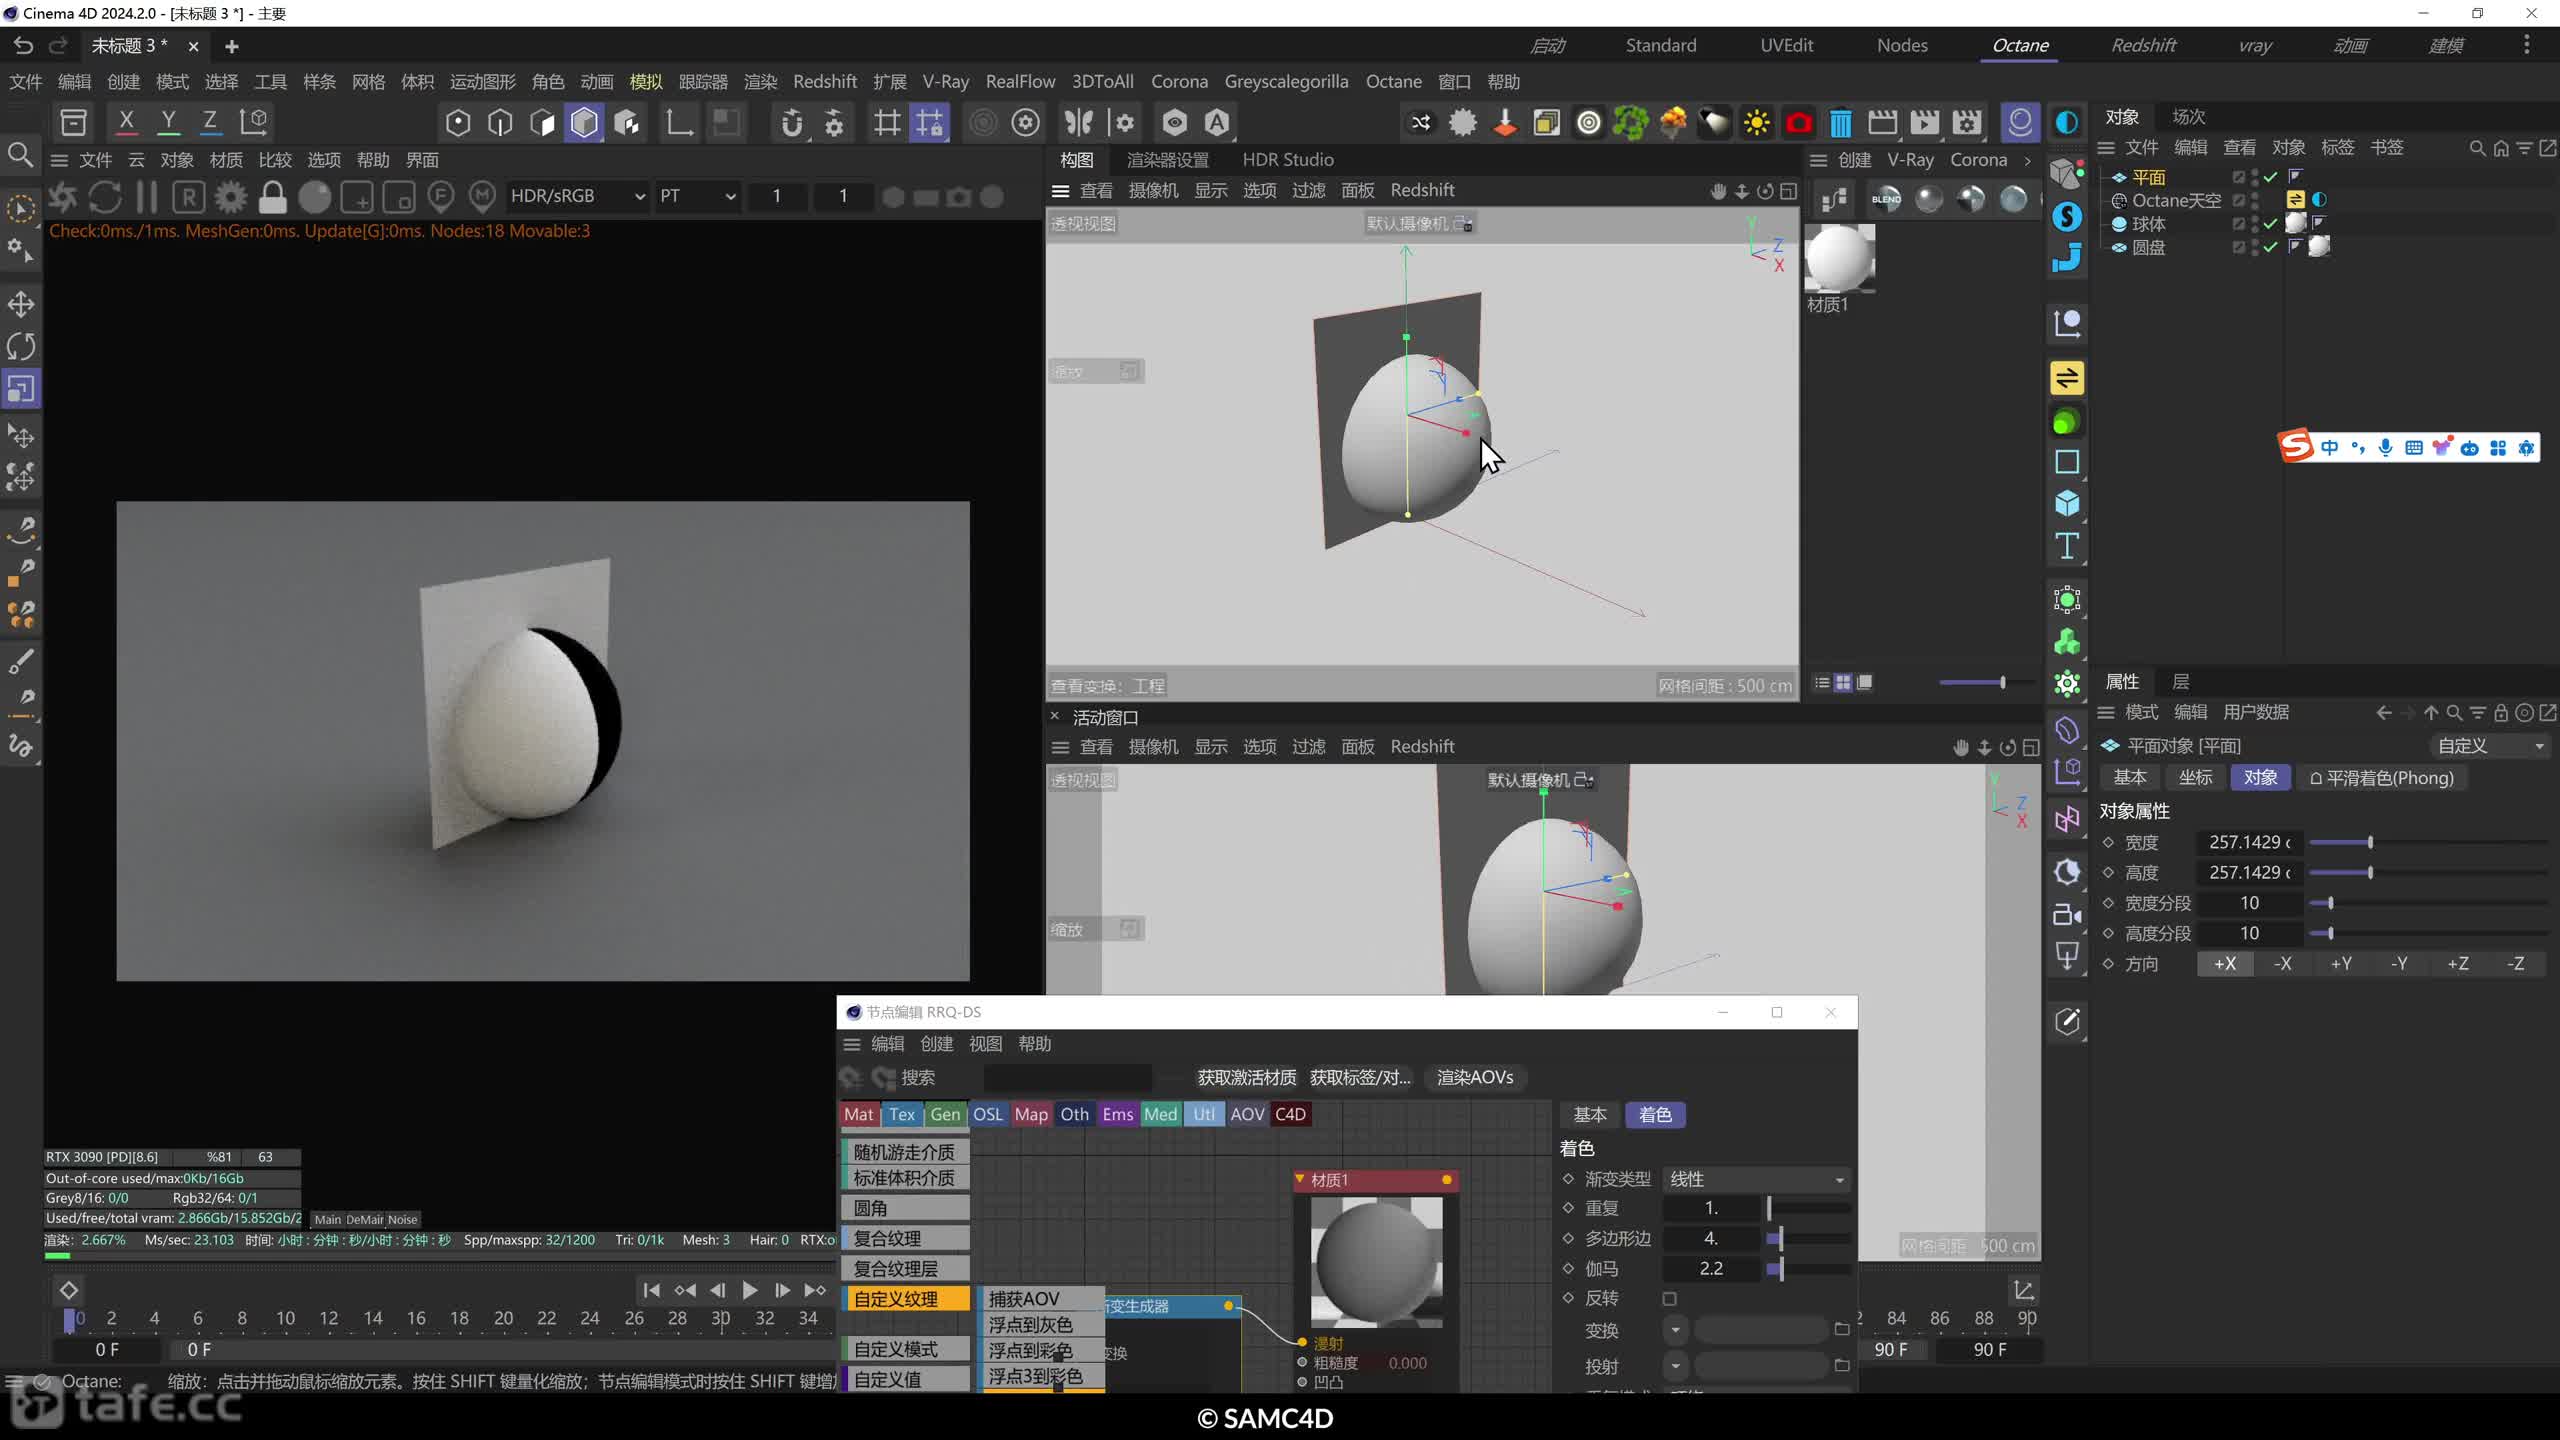Click the Octane settings gear icon
2560x1440 pixels.
click(x=231, y=196)
